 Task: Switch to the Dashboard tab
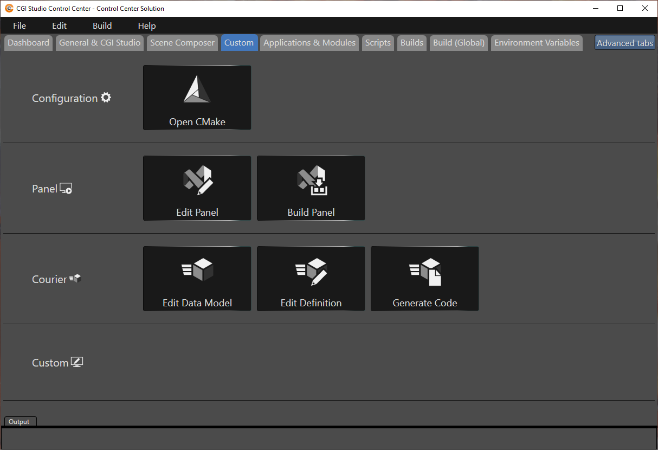coord(28,43)
